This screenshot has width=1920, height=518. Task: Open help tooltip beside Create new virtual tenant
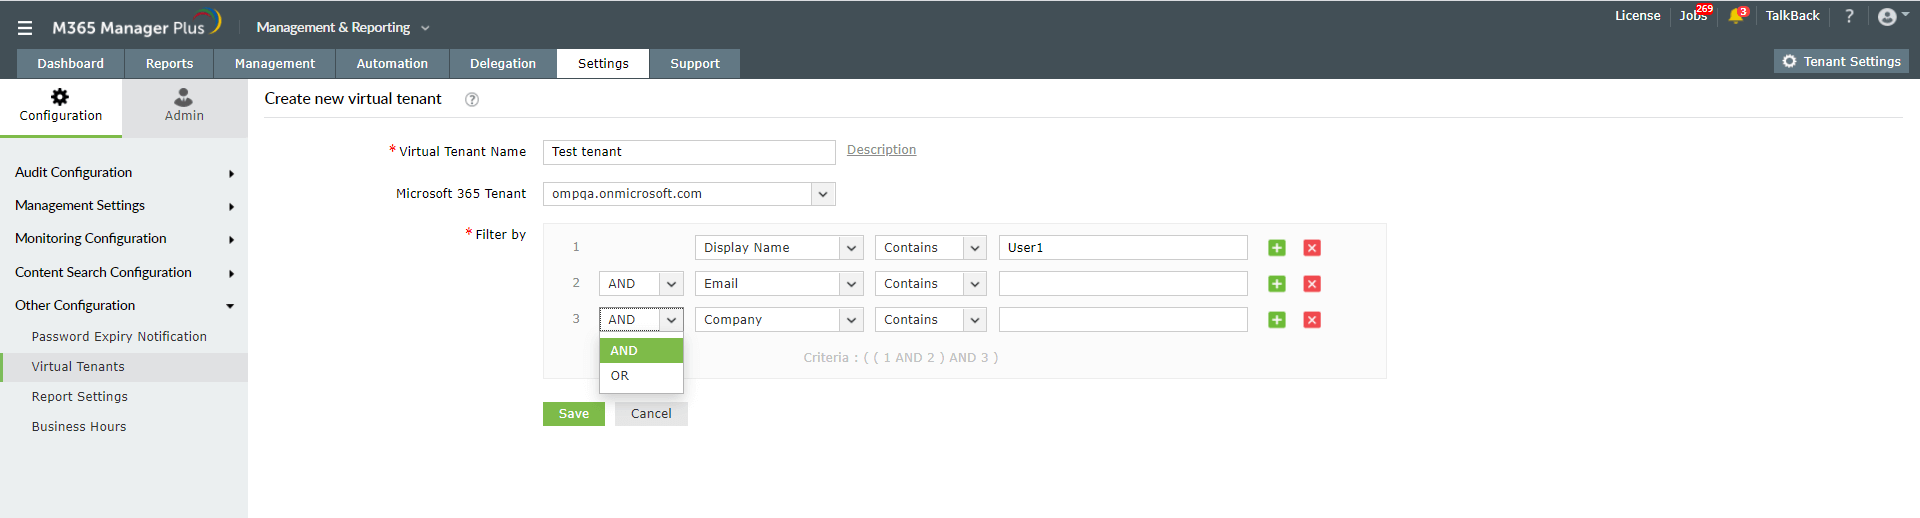(x=472, y=99)
